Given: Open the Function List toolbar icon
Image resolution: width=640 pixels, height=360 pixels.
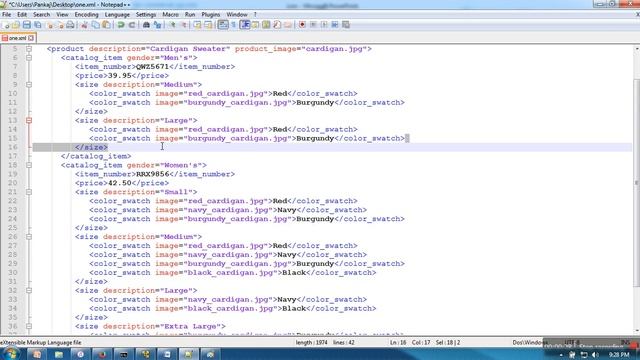Looking at the screenshot, I should tap(277, 25).
